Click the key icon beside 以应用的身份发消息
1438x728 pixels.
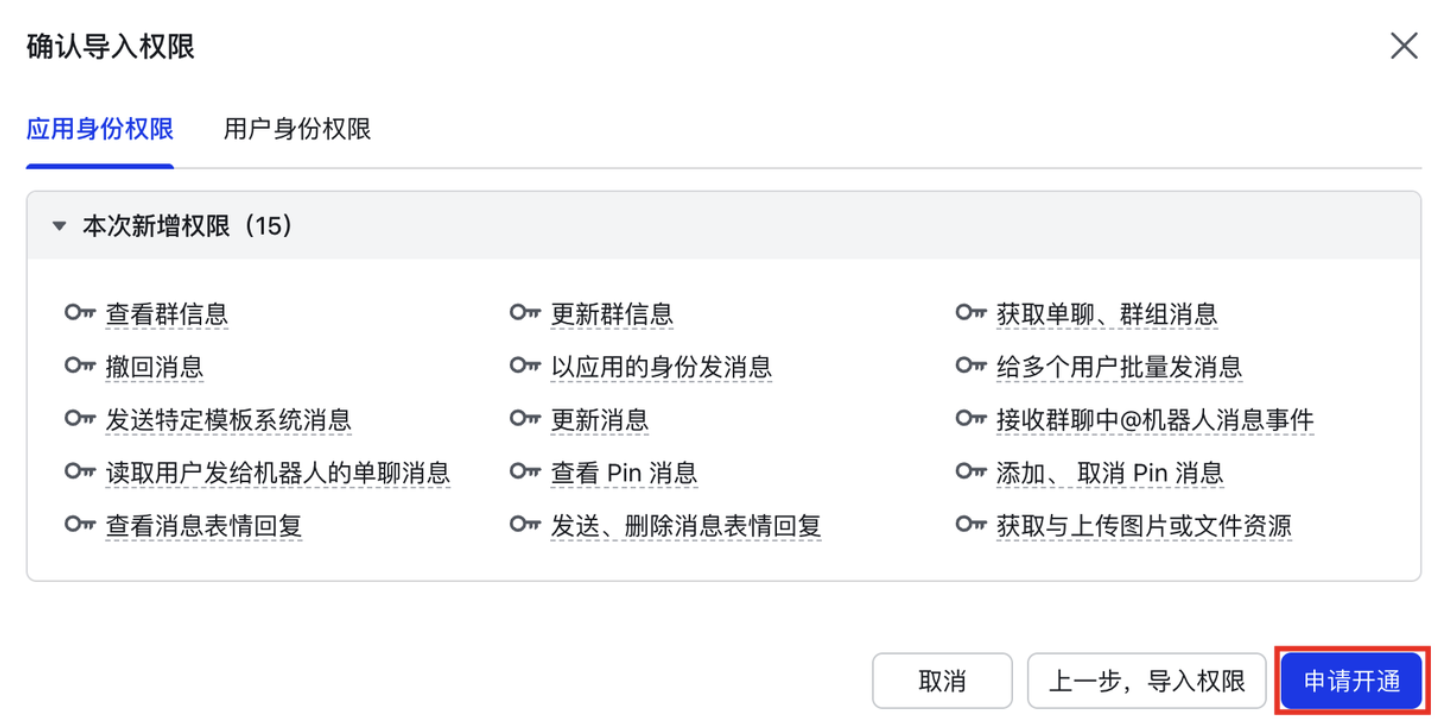[525, 366]
